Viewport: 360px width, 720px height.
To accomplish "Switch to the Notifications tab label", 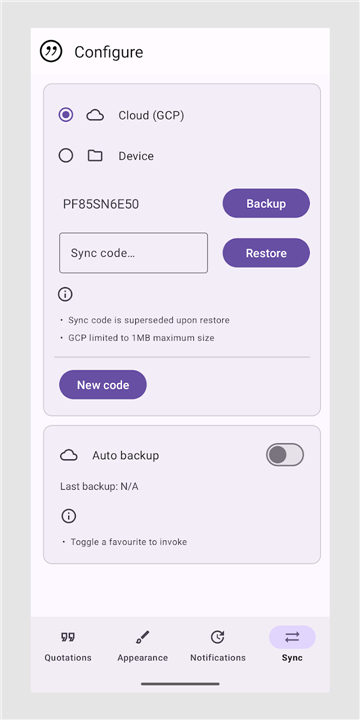I will (218, 658).
